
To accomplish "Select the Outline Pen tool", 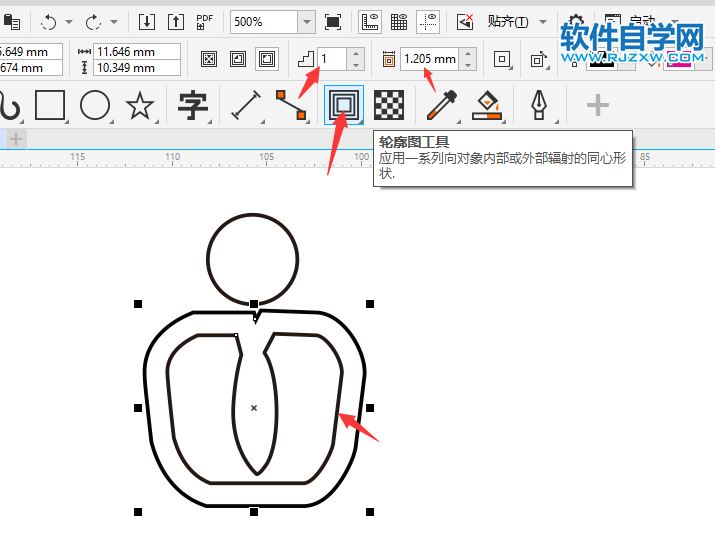I will (x=539, y=105).
